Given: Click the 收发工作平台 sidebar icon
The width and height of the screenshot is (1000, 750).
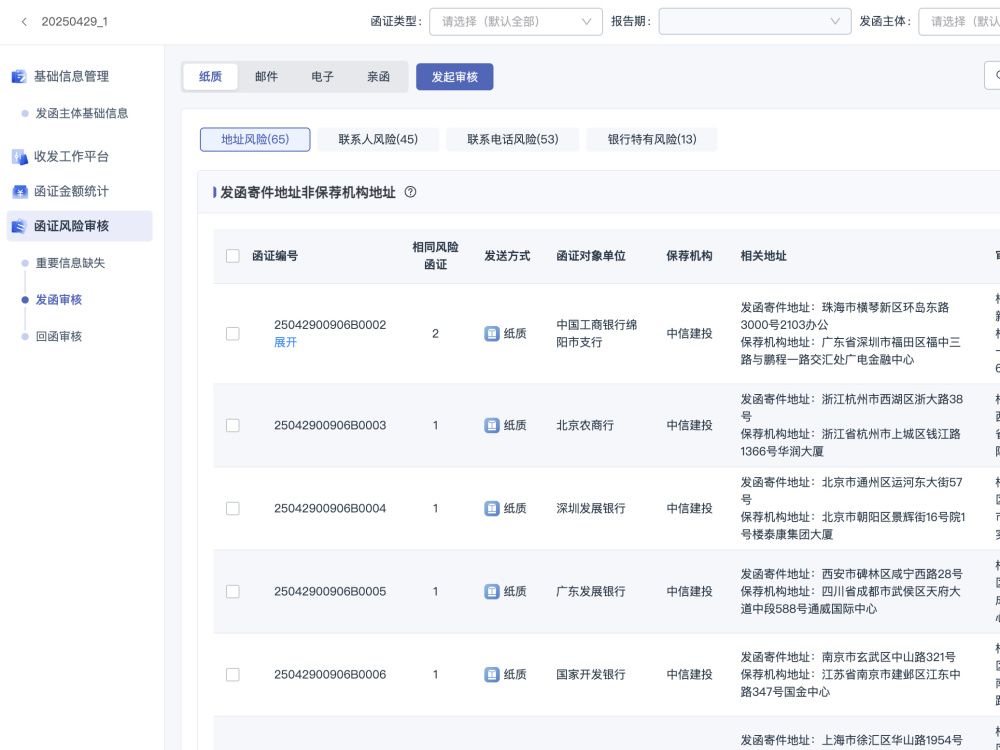Looking at the screenshot, I should (x=19, y=157).
